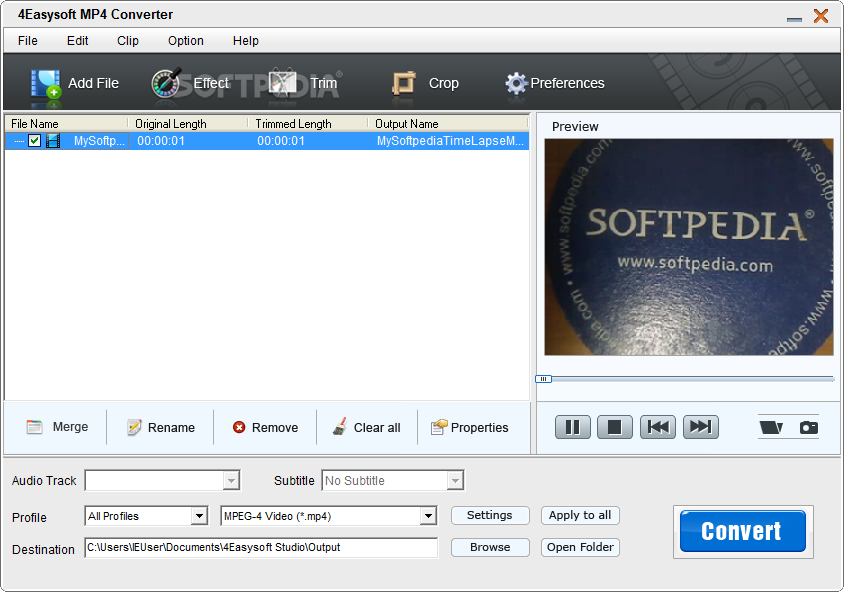Click the film strip icon of MySoftp file
The height and width of the screenshot is (592, 844).
click(x=53, y=141)
